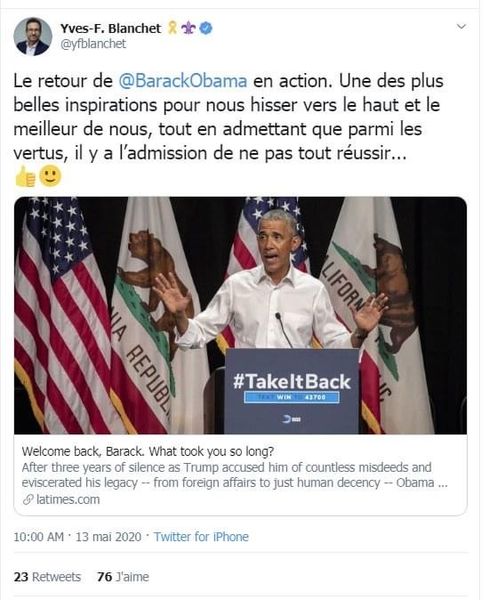Click the smiling face emoji in tweet
The width and height of the screenshot is (489, 600).
click(x=50, y=176)
